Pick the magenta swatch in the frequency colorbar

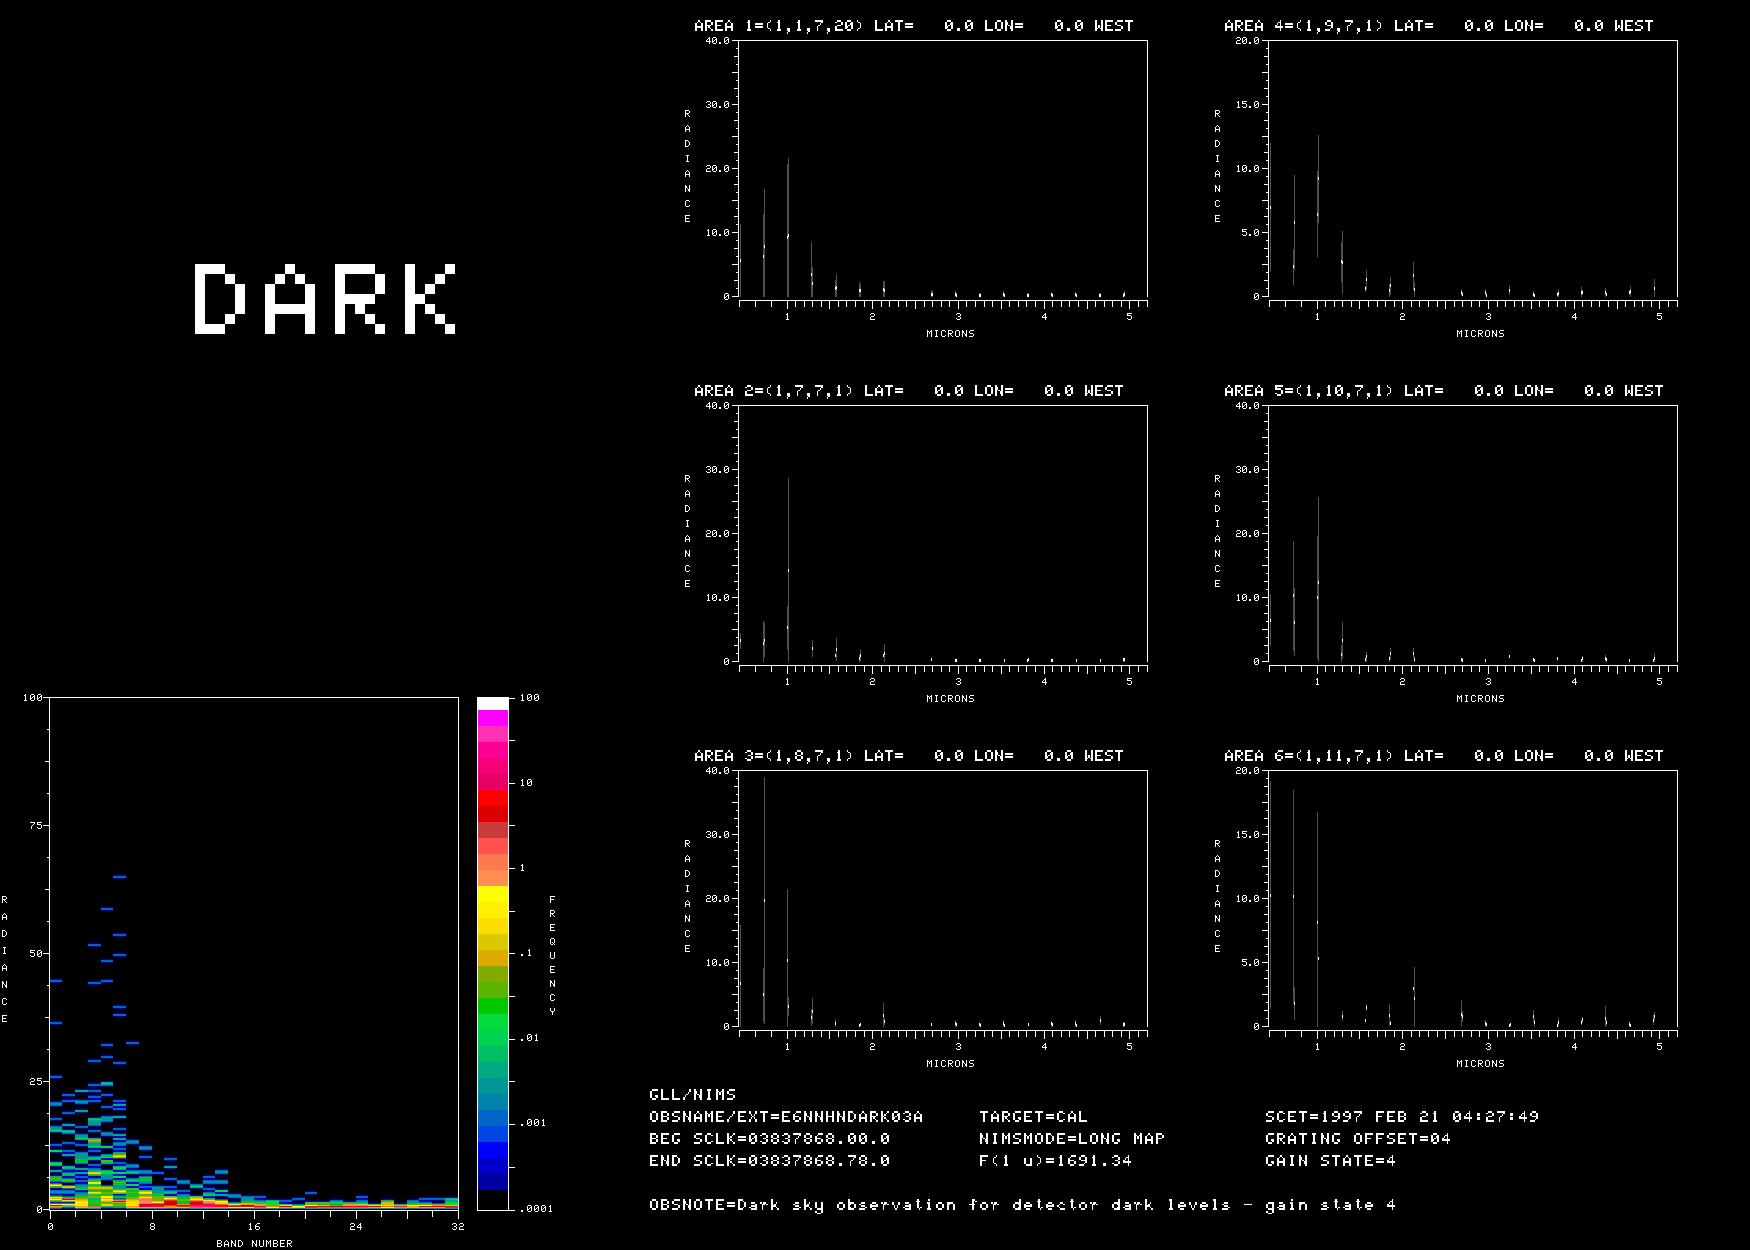[x=492, y=718]
